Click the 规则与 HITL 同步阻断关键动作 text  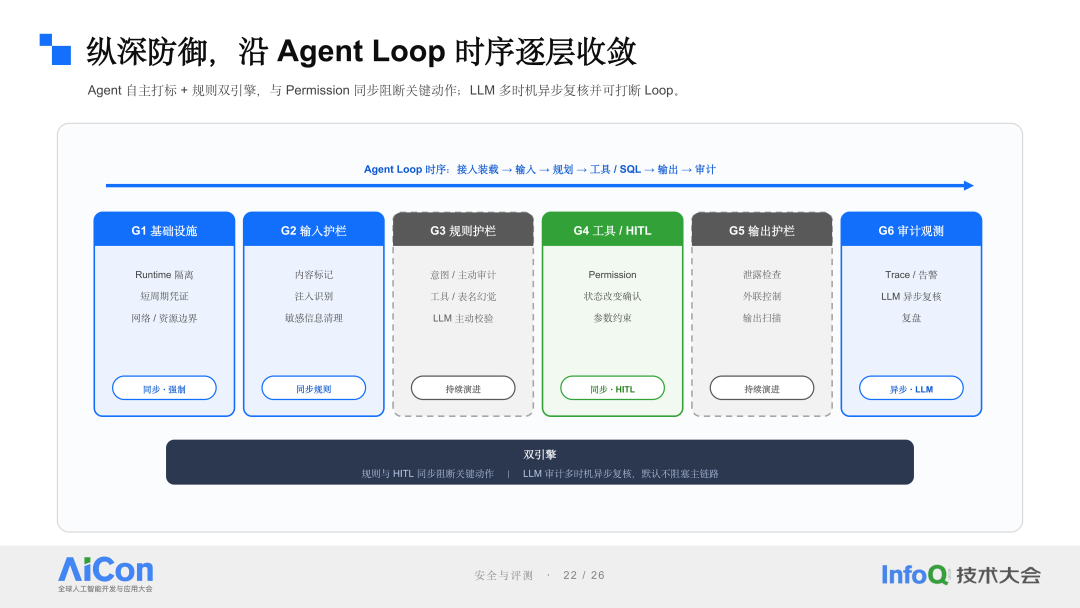coord(428,474)
